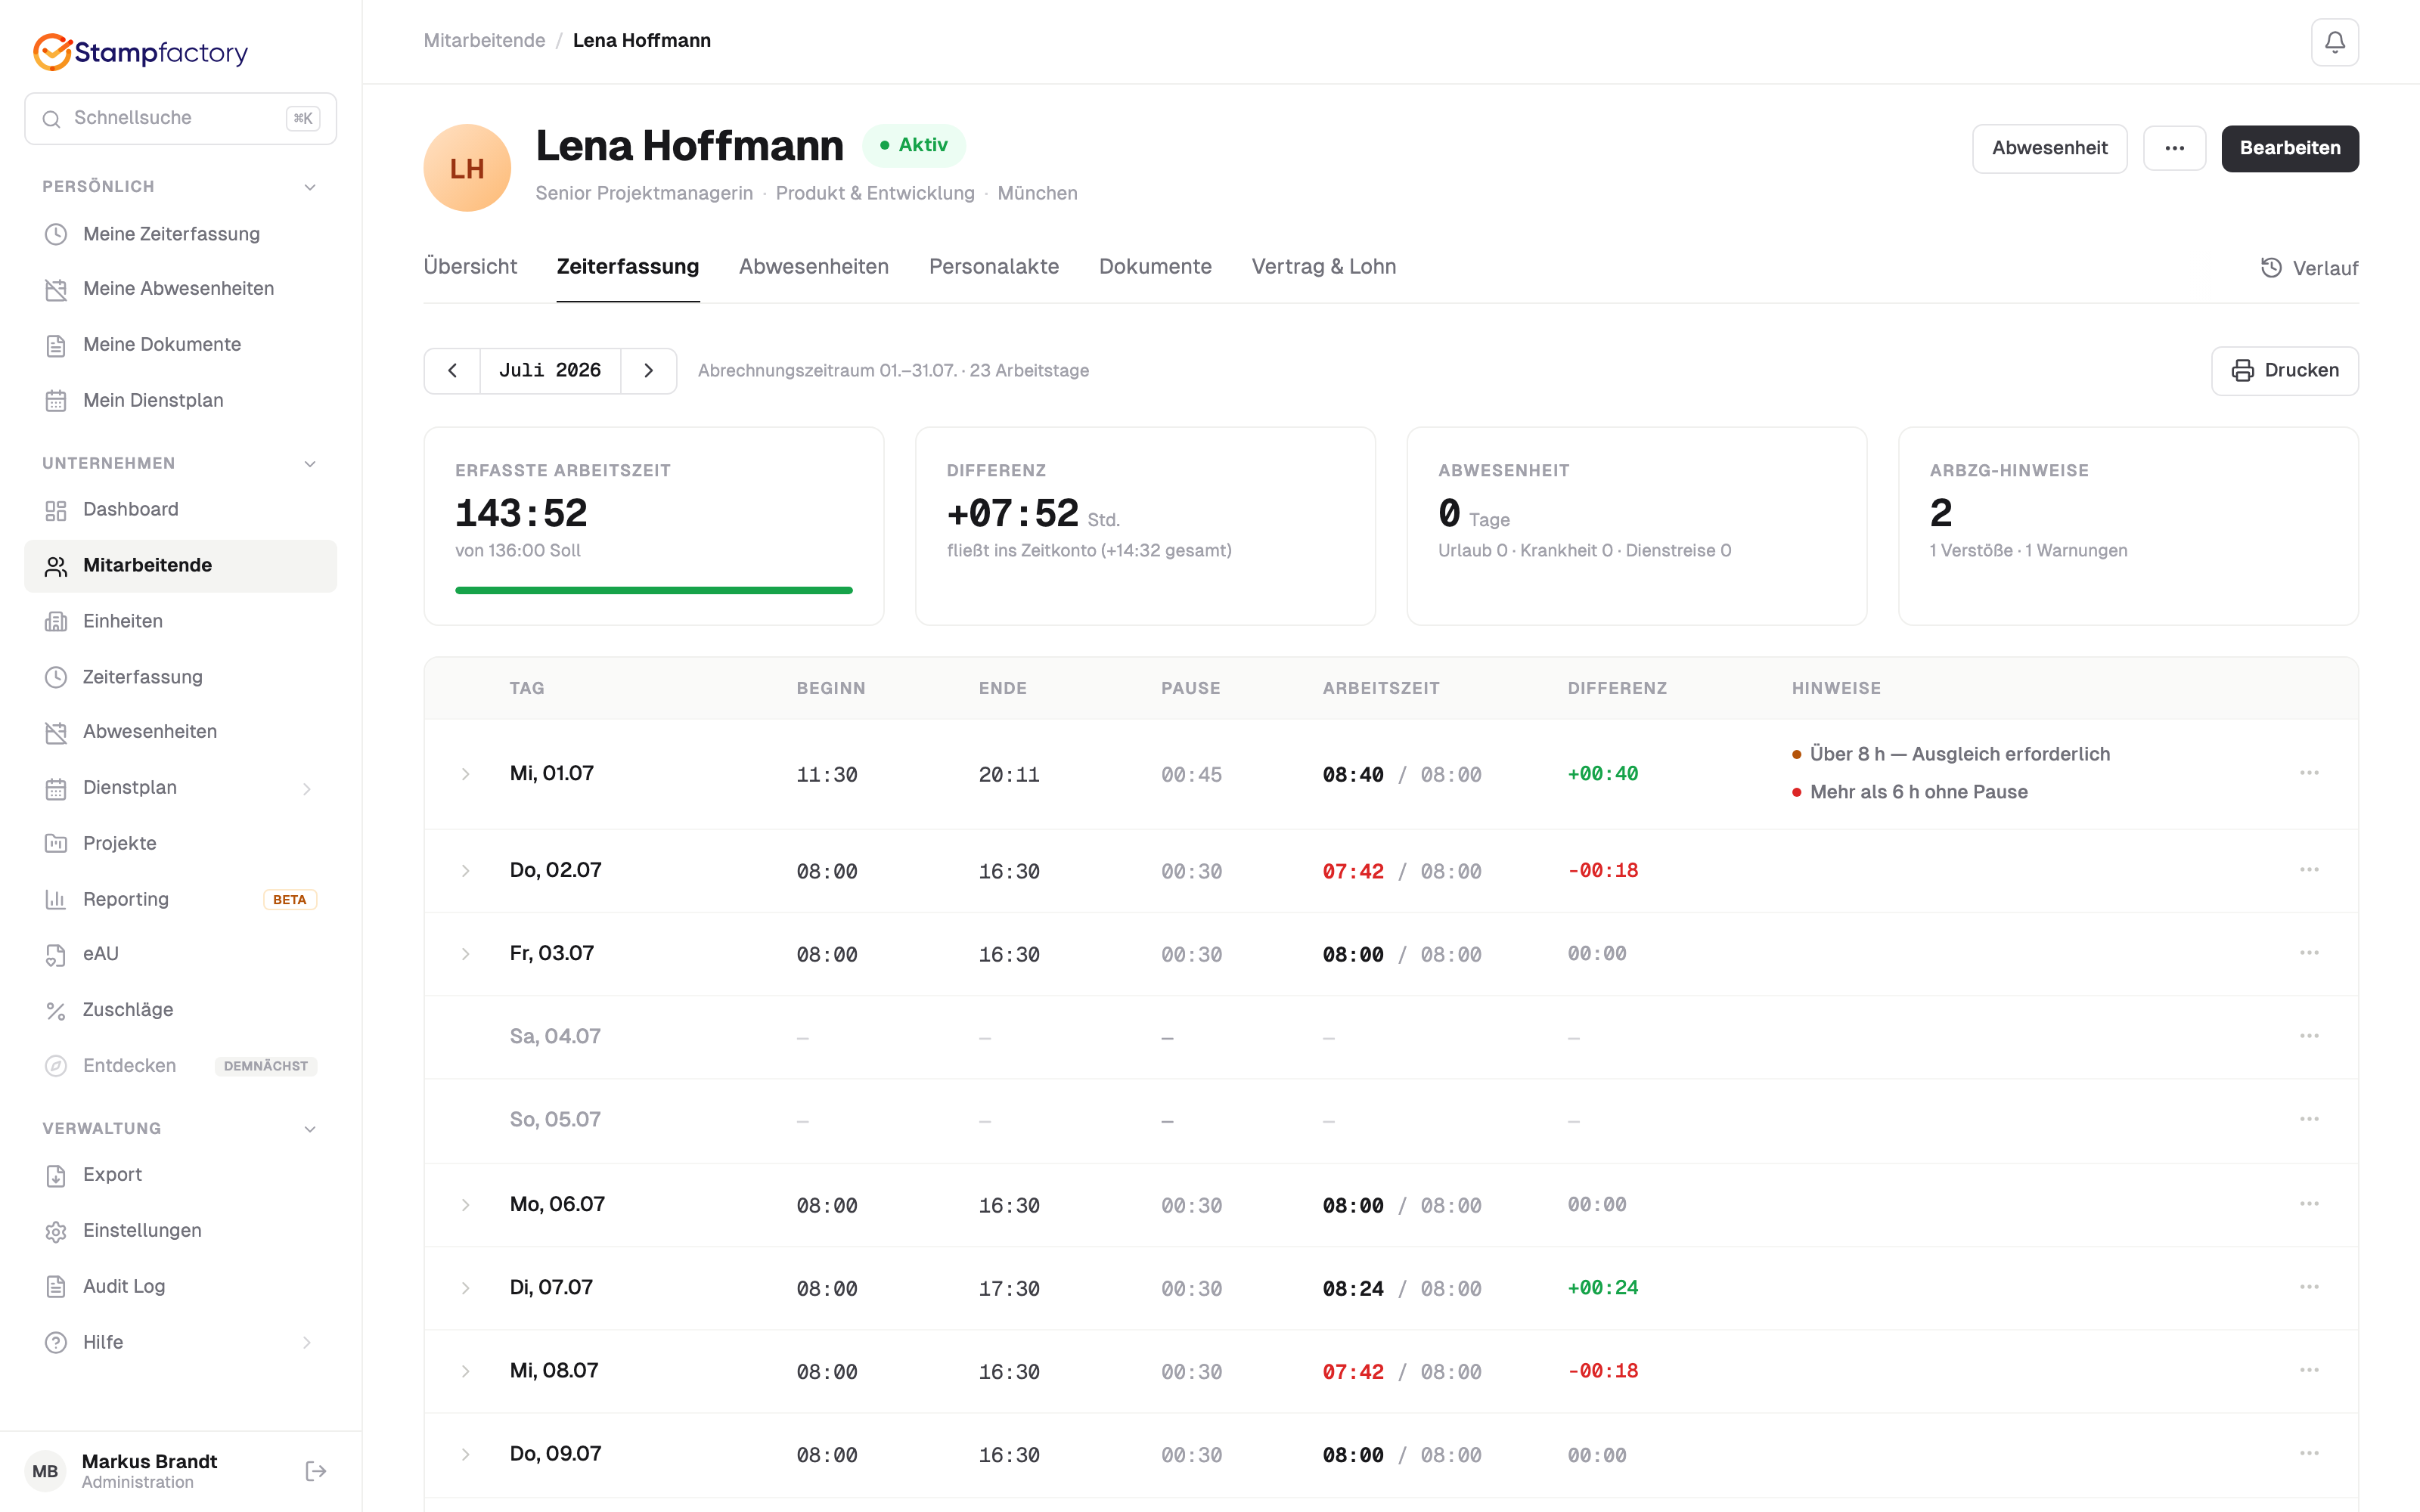This screenshot has width=2420, height=1512.
Task: Click the Bearbeiten button
Action: point(2289,148)
